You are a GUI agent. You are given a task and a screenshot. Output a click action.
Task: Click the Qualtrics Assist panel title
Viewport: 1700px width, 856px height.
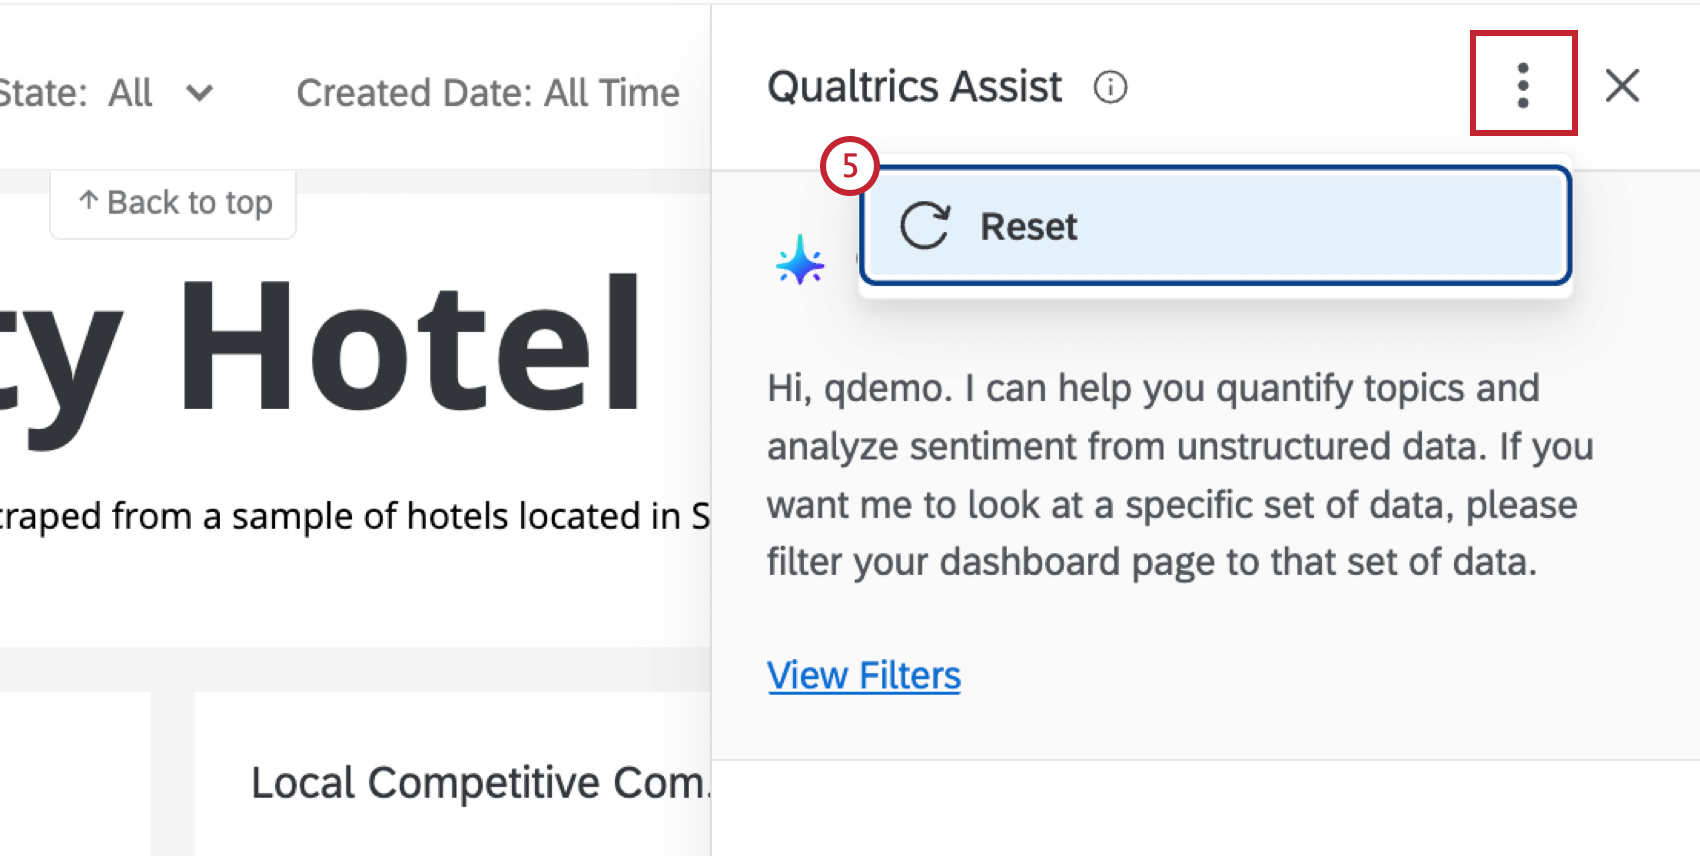[x=913, y=86]
